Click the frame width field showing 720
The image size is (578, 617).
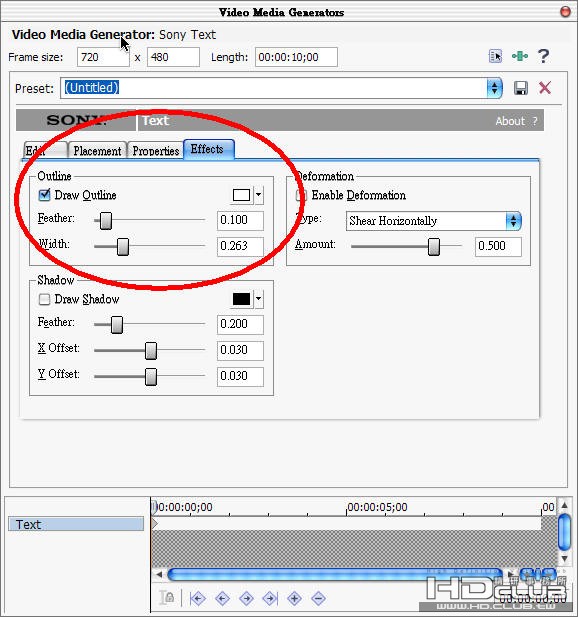(103, 57)
